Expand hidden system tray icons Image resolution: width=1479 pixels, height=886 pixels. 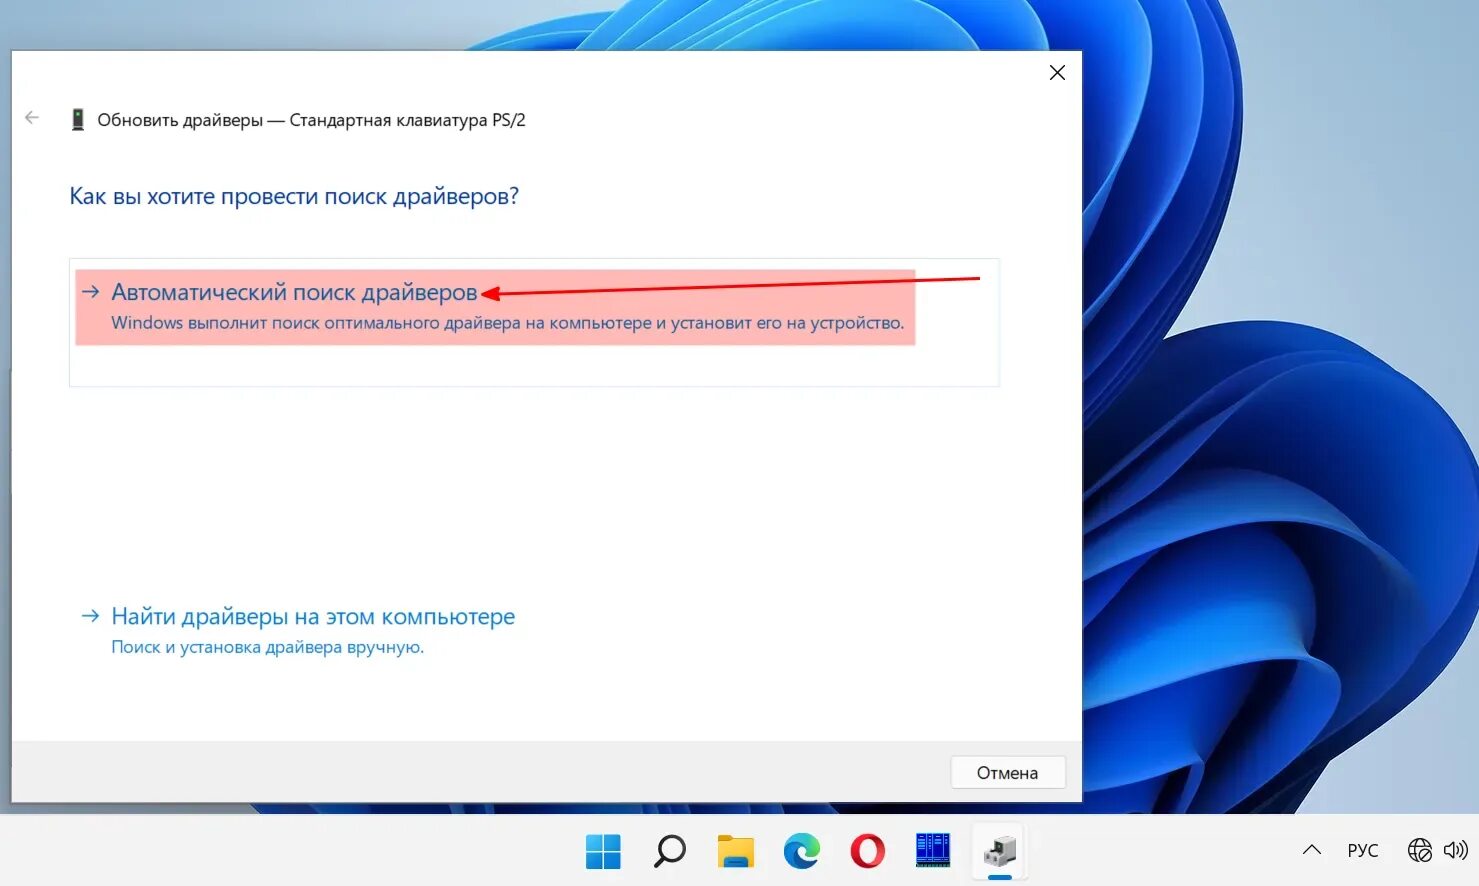coord(1312,850)
